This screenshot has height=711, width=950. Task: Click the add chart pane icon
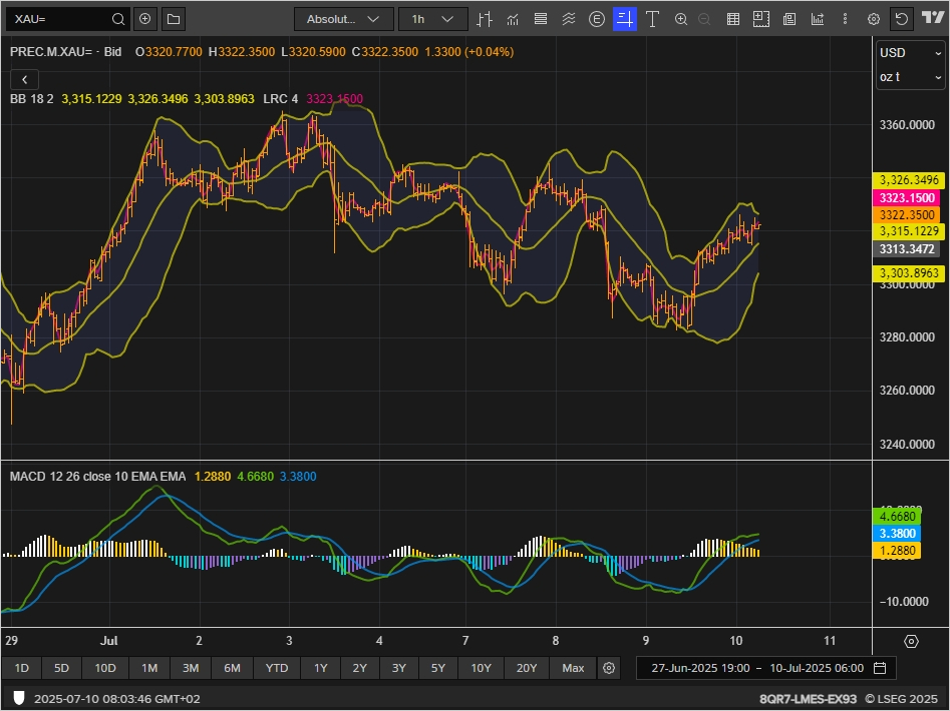pos(761,19)
